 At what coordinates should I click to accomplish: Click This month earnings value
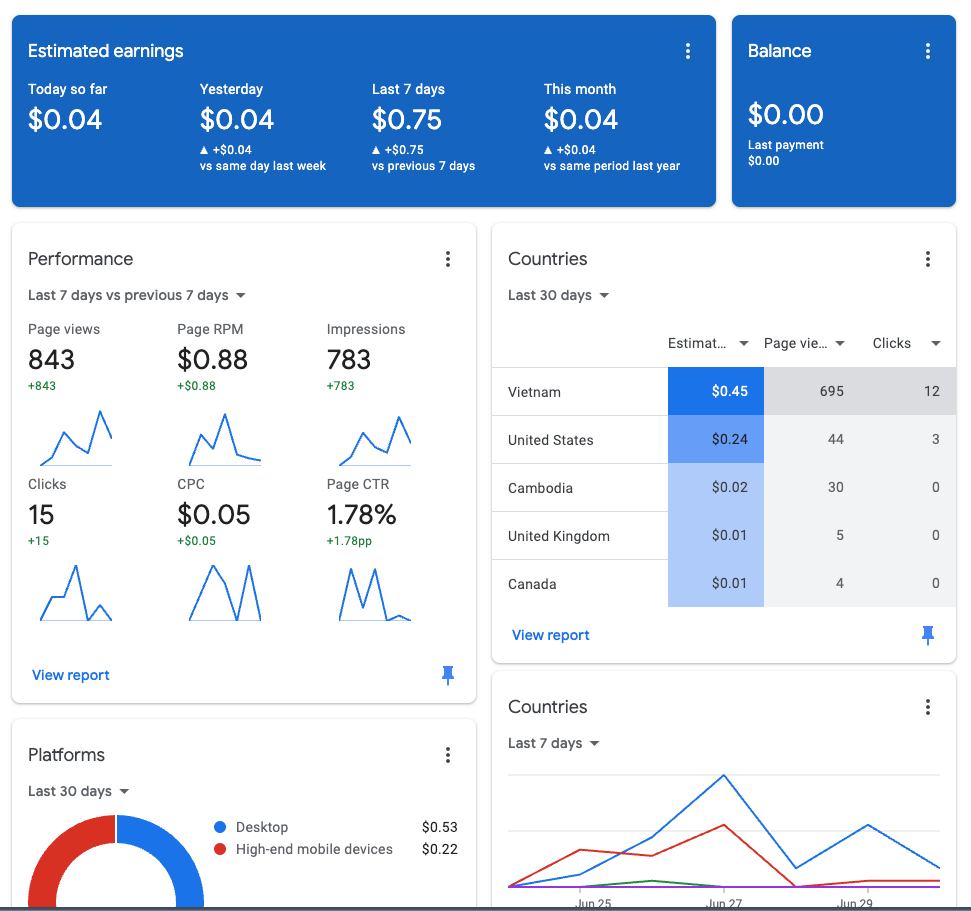pyautogui.click(x=580, y=119)
